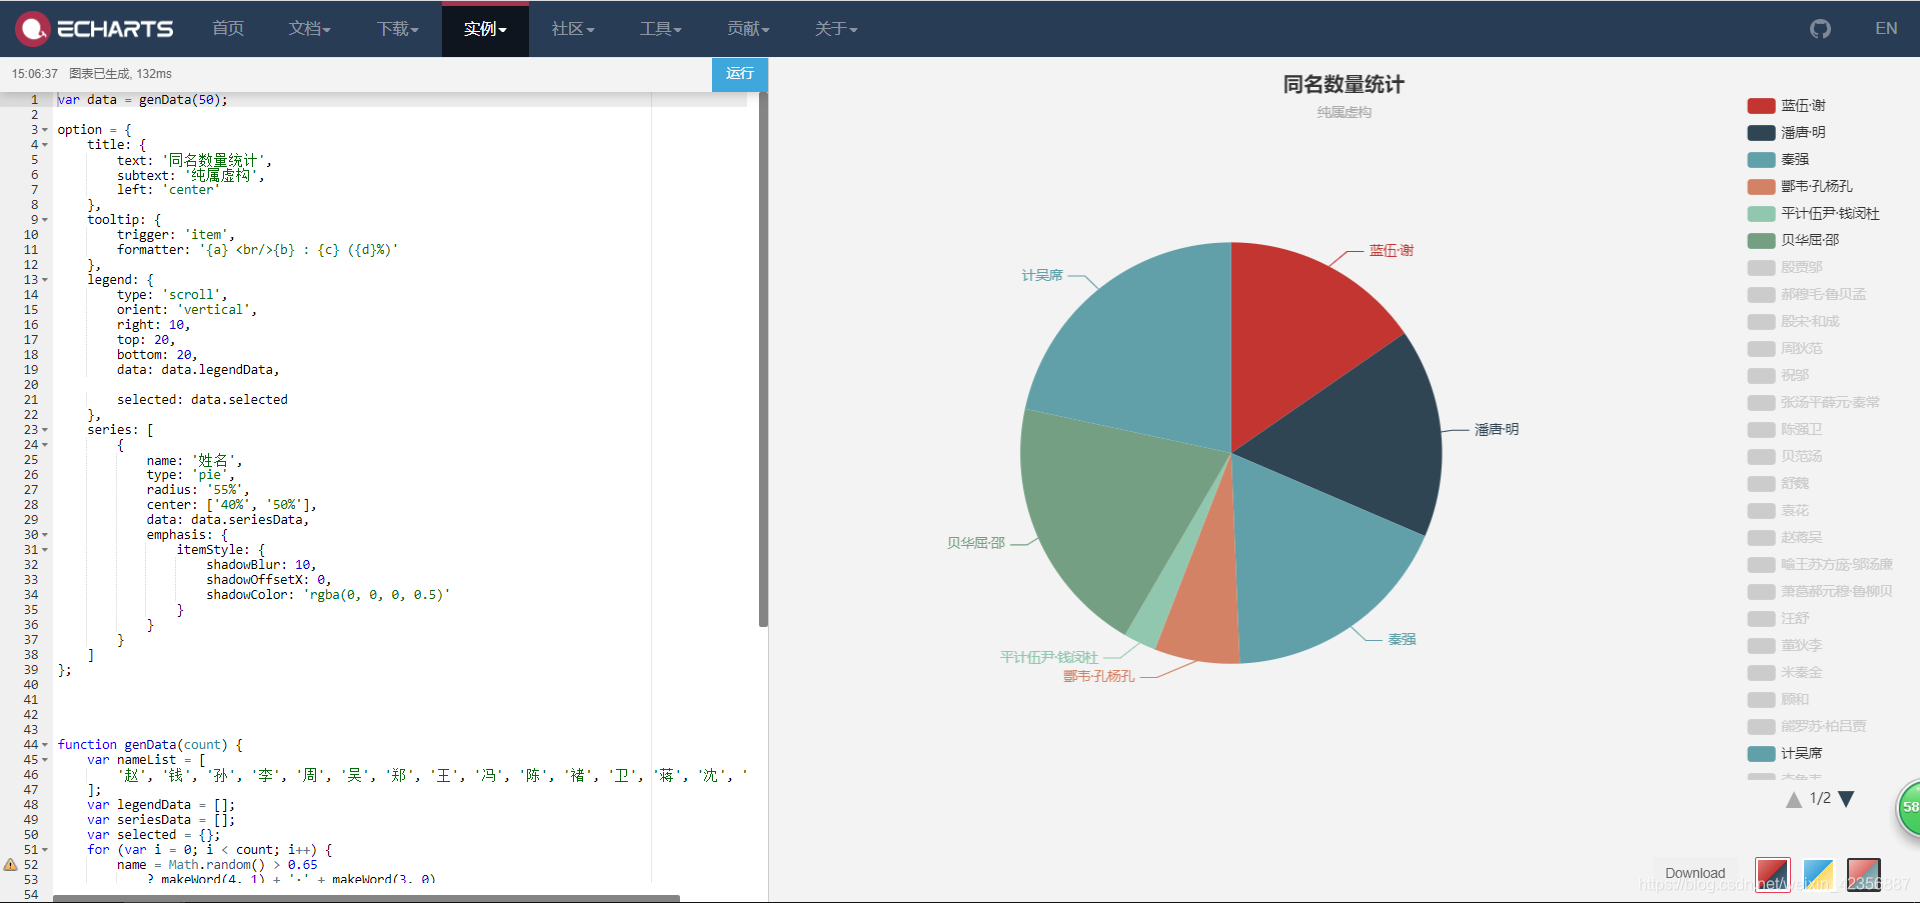Click code line 1 var data = genData(50)
The image size is (1920, 903).
[x=143, y=100]
